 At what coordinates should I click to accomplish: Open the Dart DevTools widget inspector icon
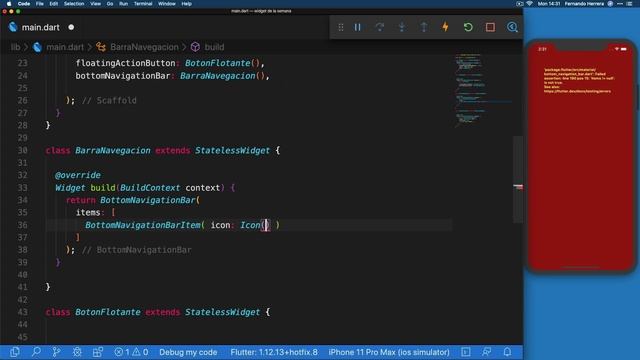(512, 27)
